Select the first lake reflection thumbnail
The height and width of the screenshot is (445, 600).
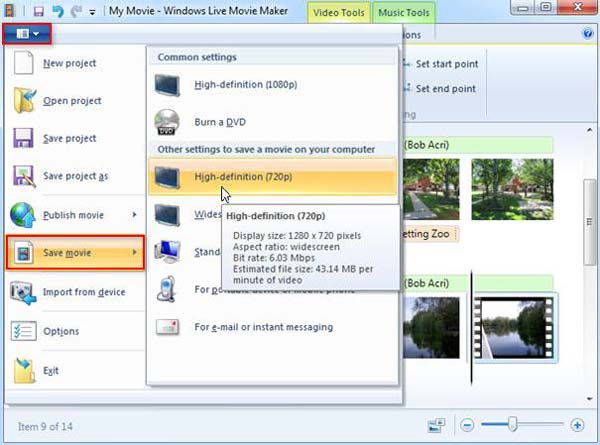pyautogui.click(x=431, y=328)
